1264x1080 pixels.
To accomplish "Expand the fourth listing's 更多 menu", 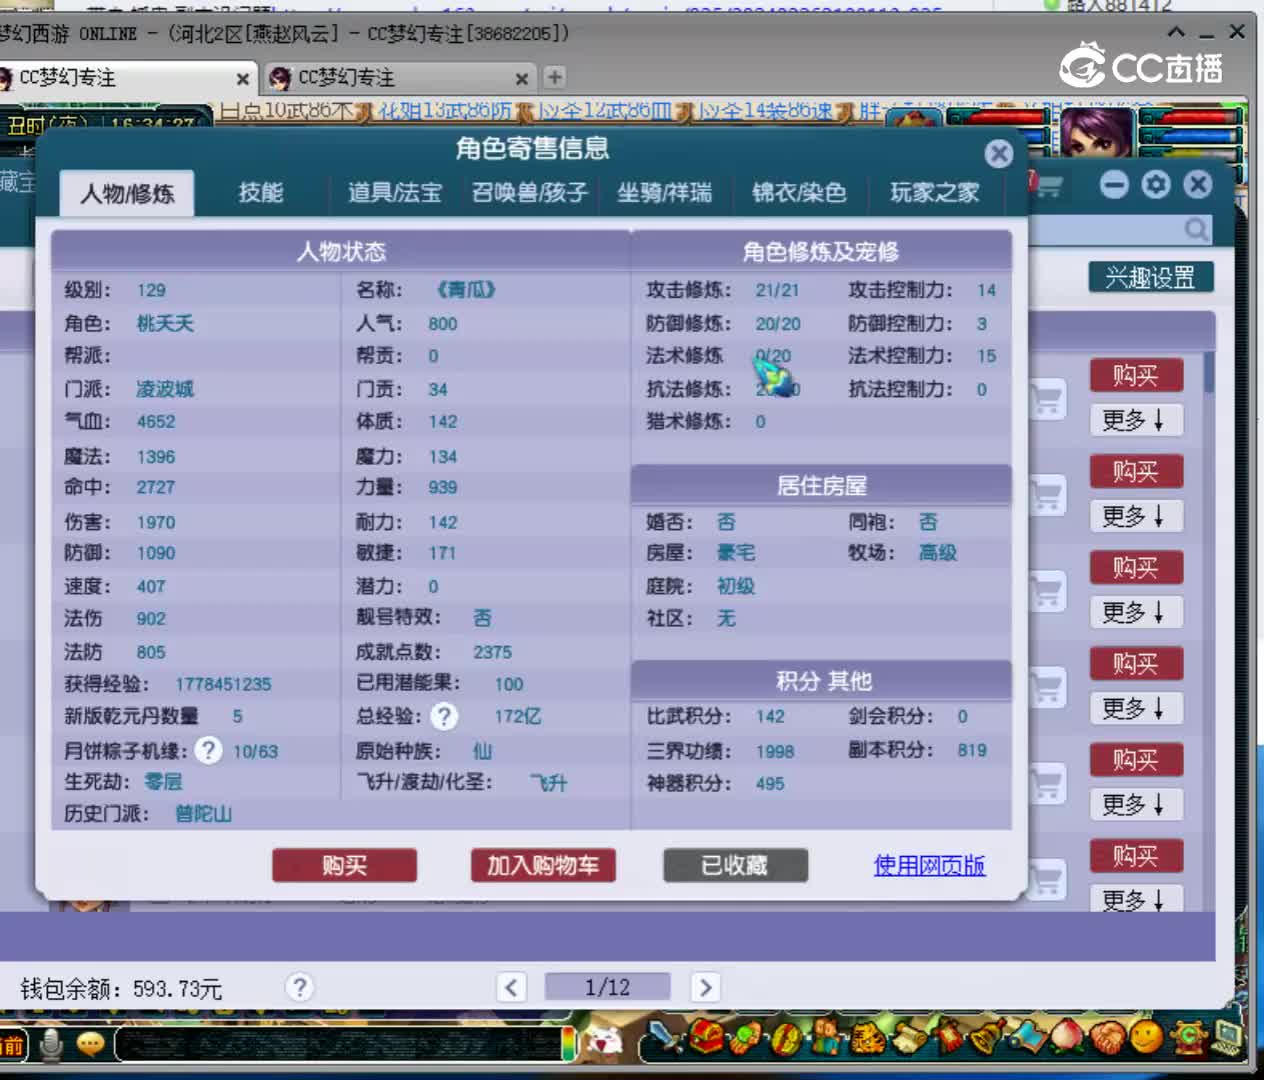I will click(1136, 708).
